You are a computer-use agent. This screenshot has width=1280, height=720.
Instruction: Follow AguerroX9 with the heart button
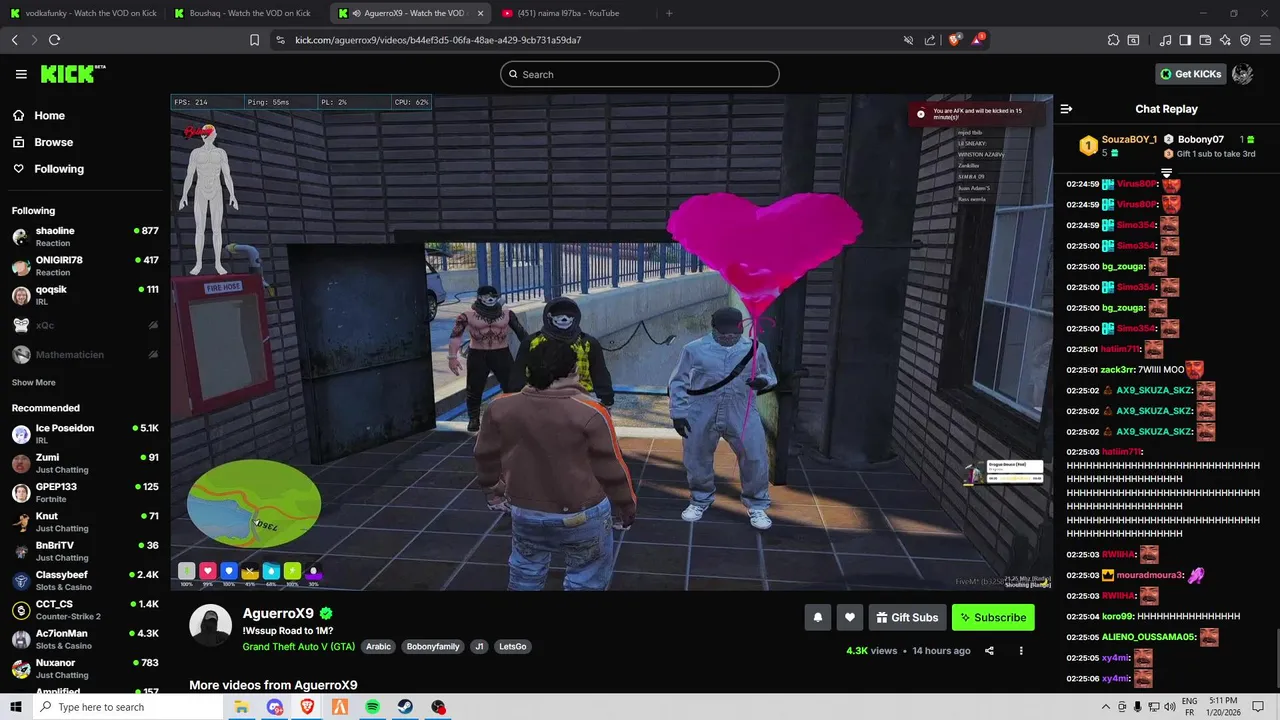[850, 617]
